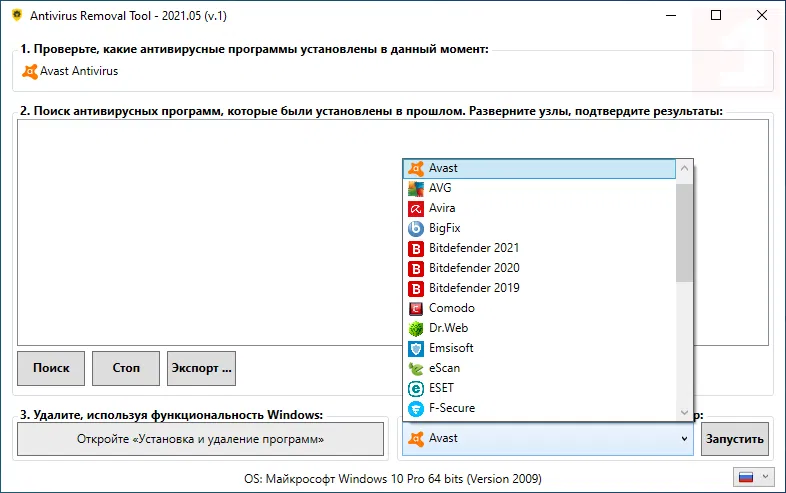
Task: Click the ESET e icon
Action: click(416, 389)
